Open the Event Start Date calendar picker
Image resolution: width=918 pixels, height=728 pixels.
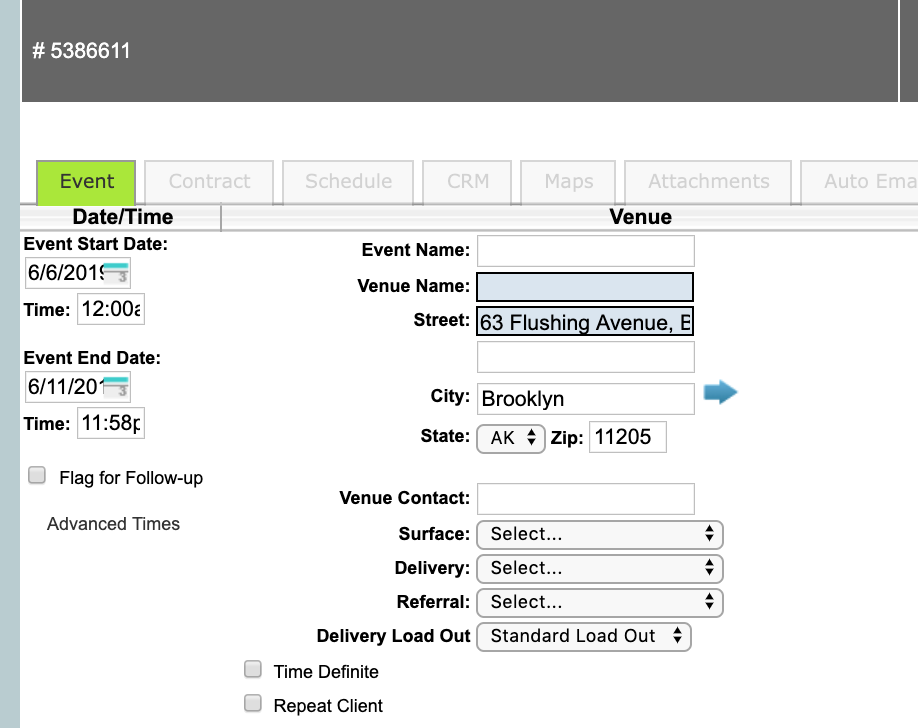tap(117, 272)
